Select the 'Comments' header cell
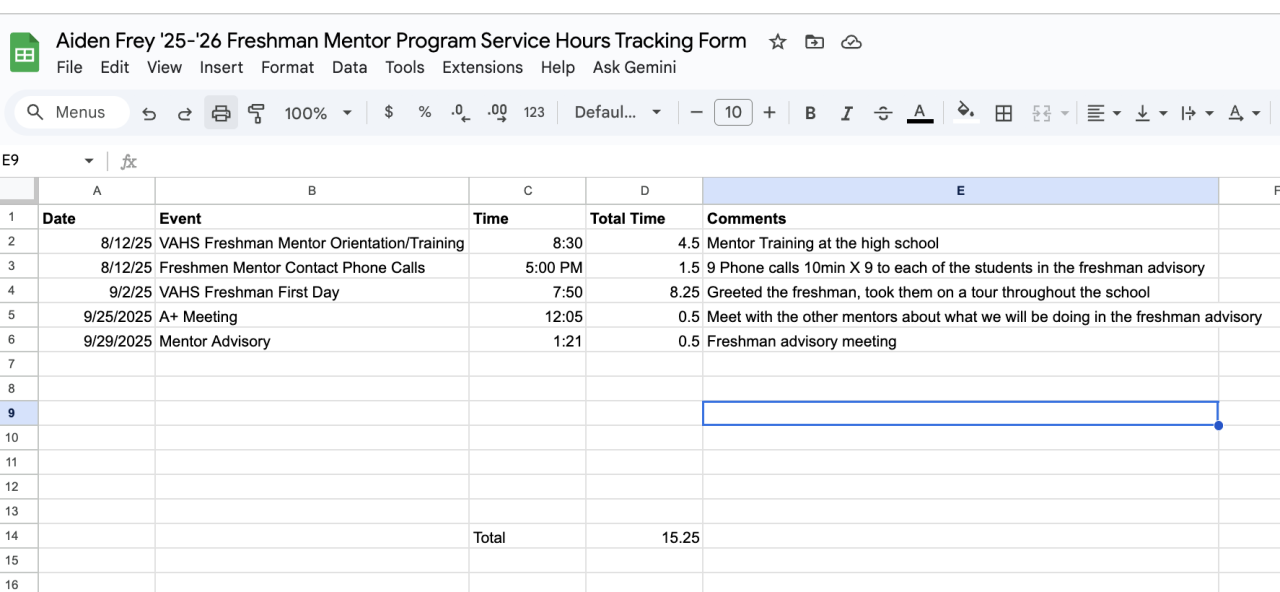This screenshot has height=592, width=1280. coord(960,218)
